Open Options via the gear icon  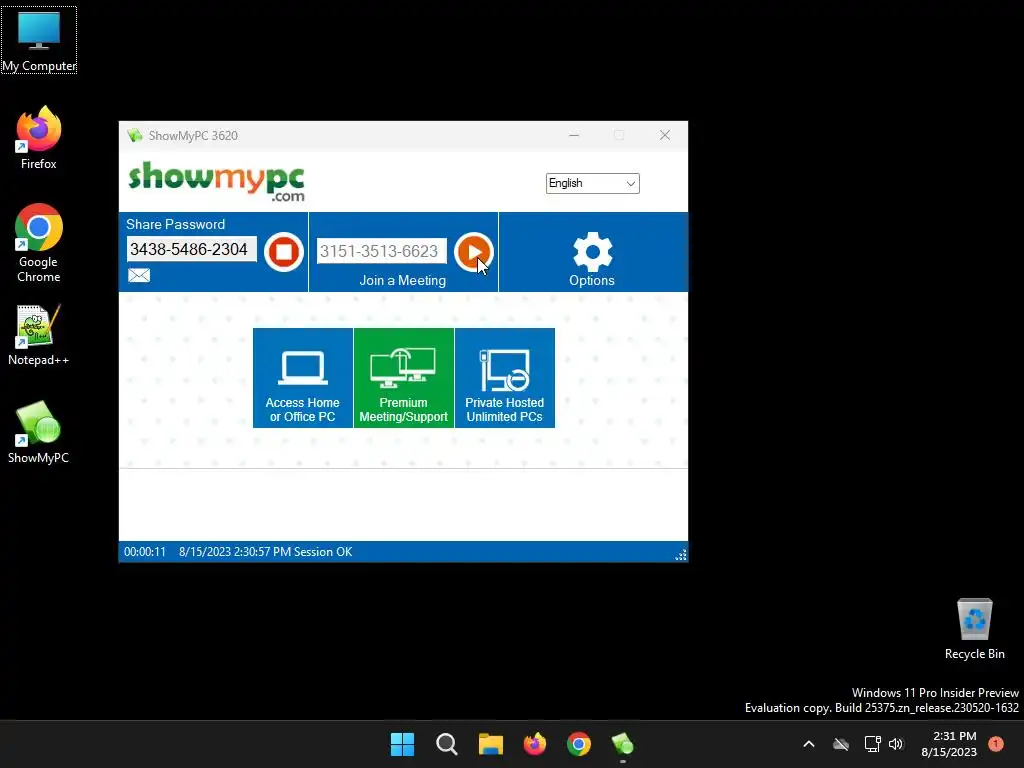coord(592,251)
